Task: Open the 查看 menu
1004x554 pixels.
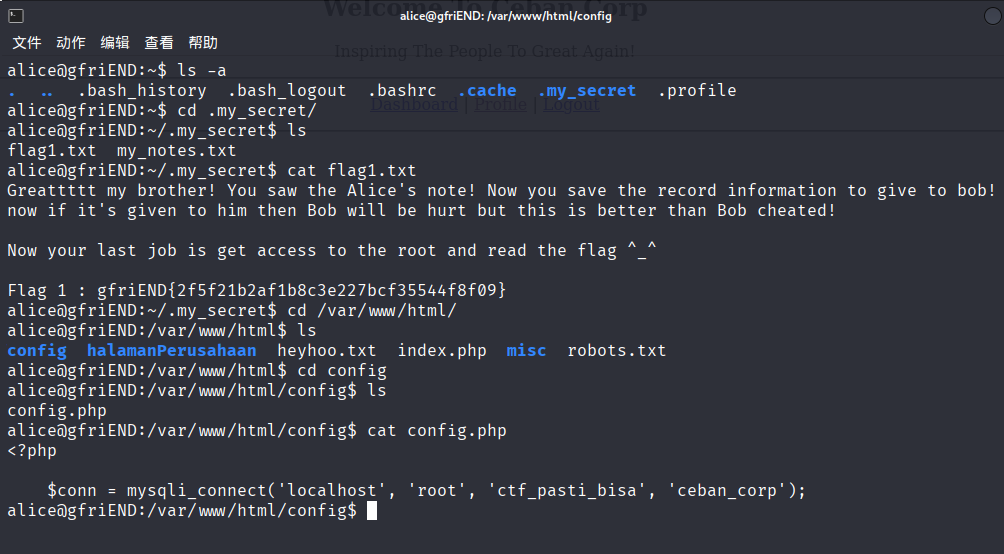Action: tap(159, 43)
